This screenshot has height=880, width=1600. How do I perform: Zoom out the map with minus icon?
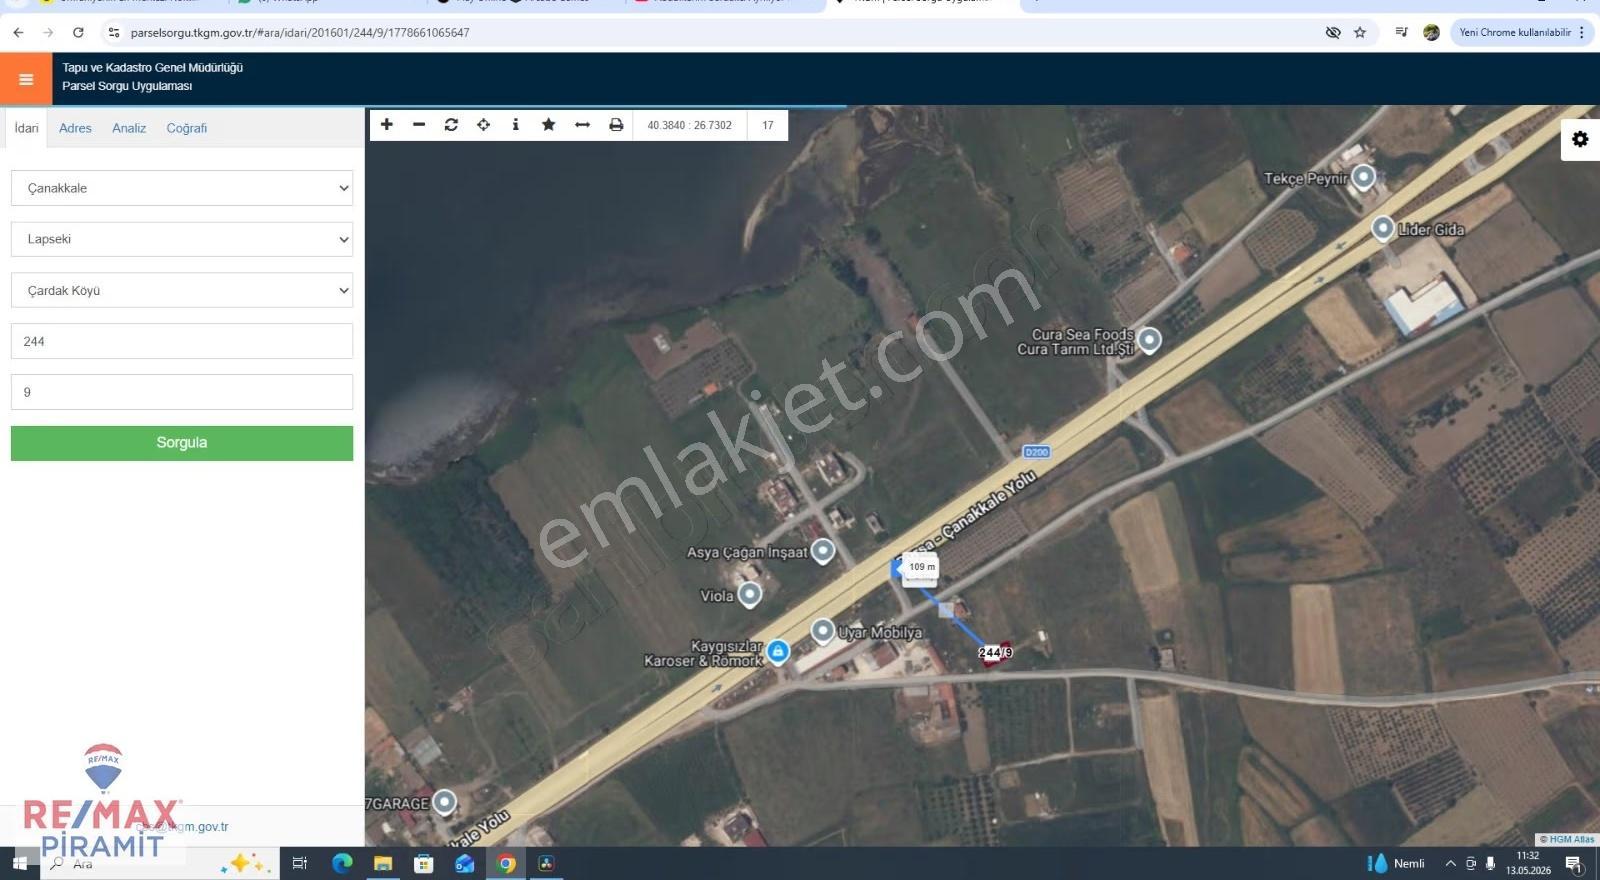coord(419,125)
